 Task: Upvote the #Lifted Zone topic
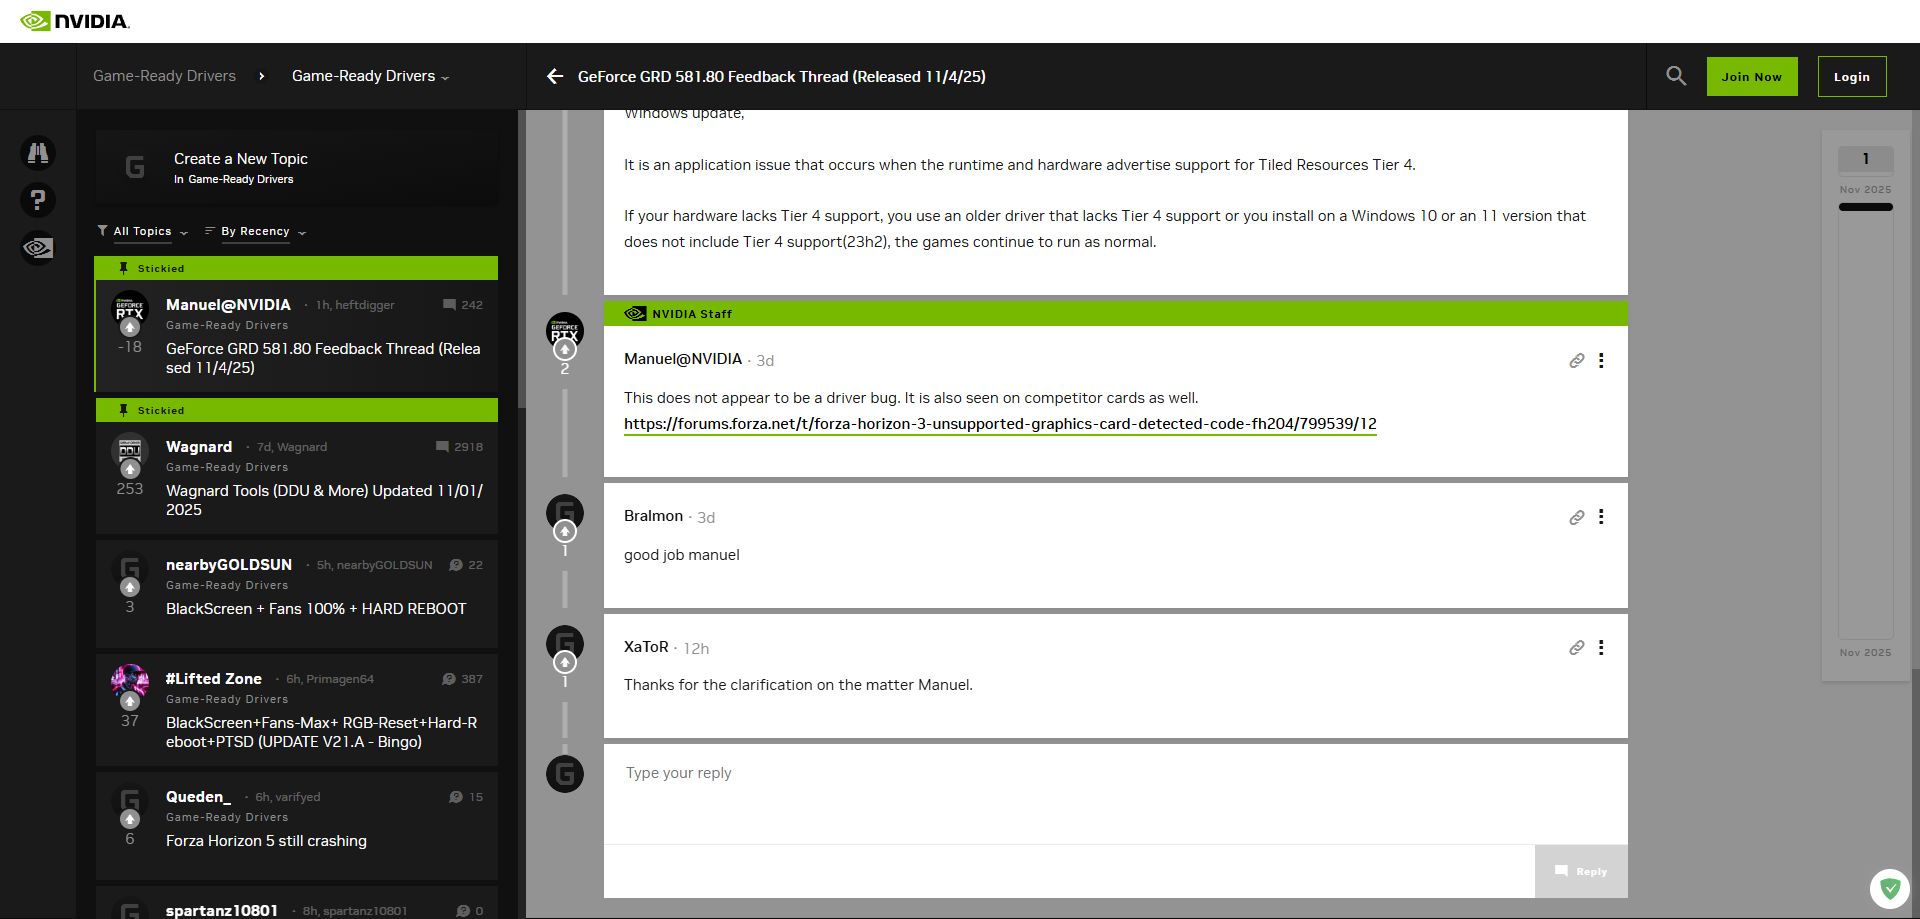click(x=130, y=702)
